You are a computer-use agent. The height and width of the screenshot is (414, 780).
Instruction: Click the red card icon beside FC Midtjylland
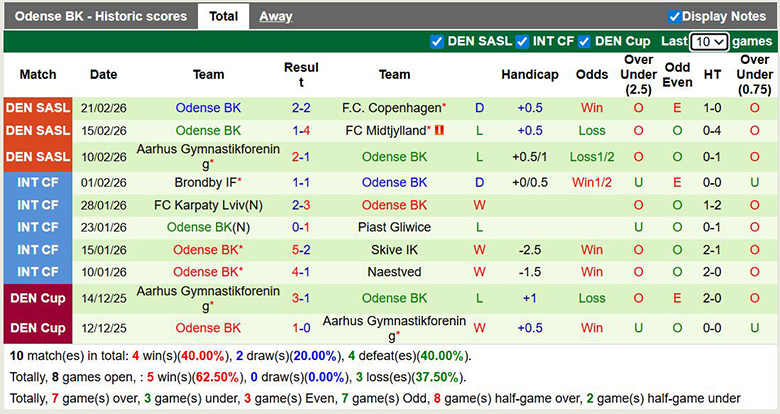[x=438, y=131]
